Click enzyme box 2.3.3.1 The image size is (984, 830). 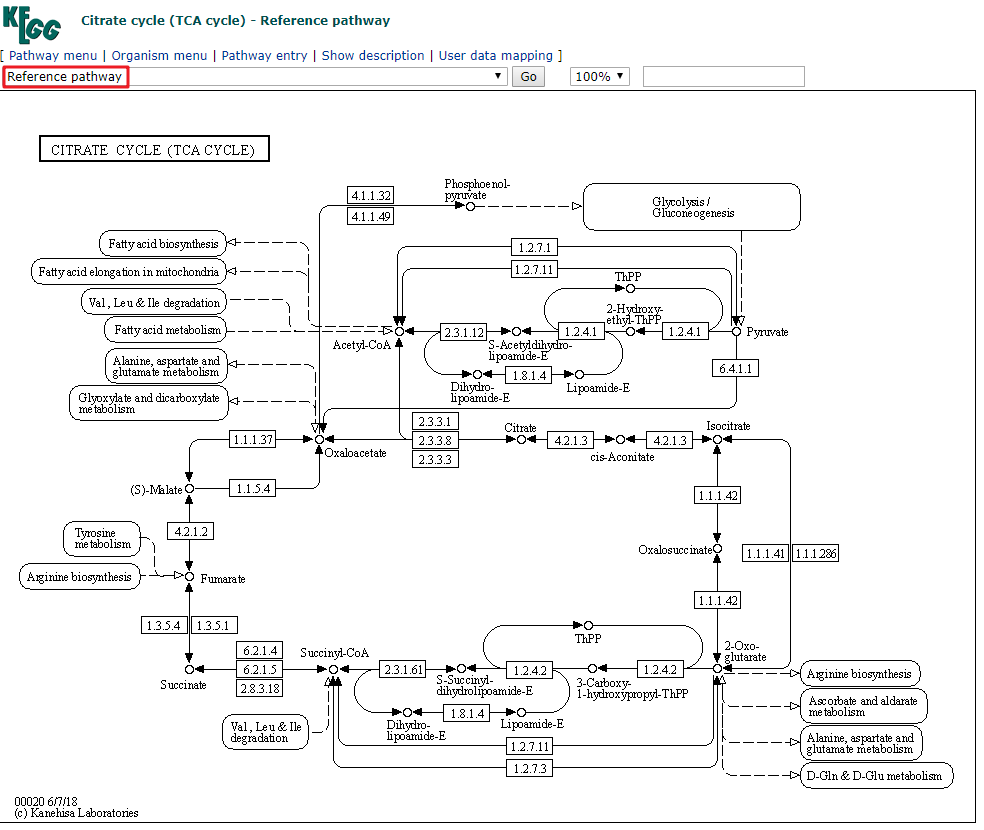(435, 421)
